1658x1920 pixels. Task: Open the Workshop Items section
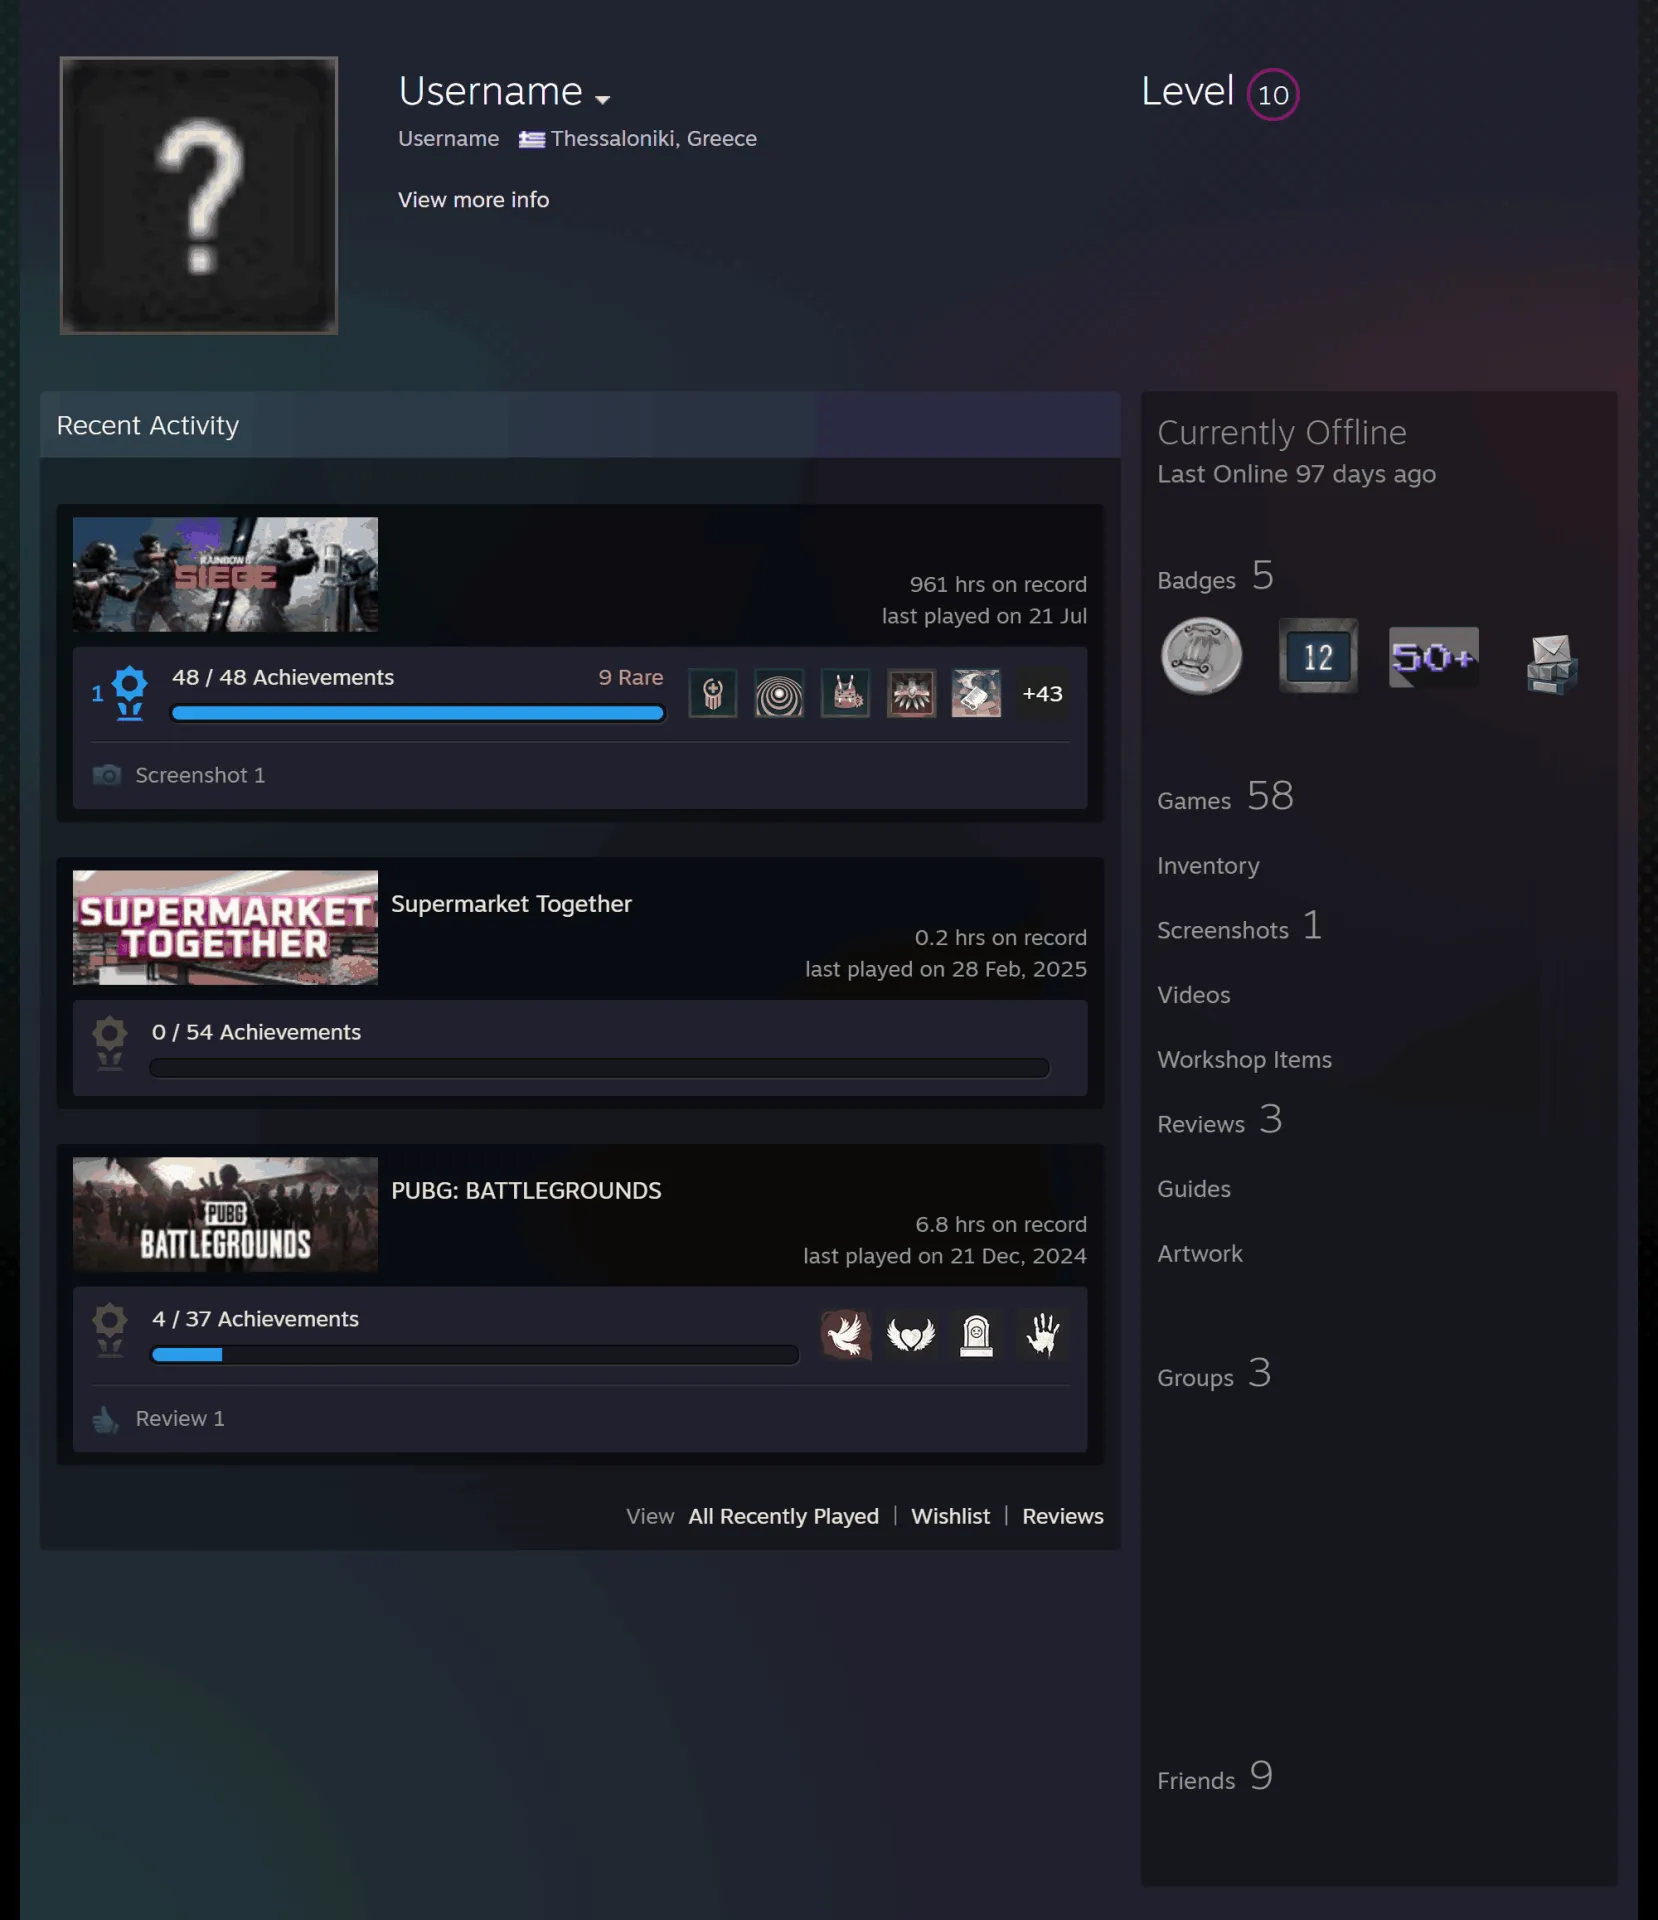click(x=1244, y=1060)
